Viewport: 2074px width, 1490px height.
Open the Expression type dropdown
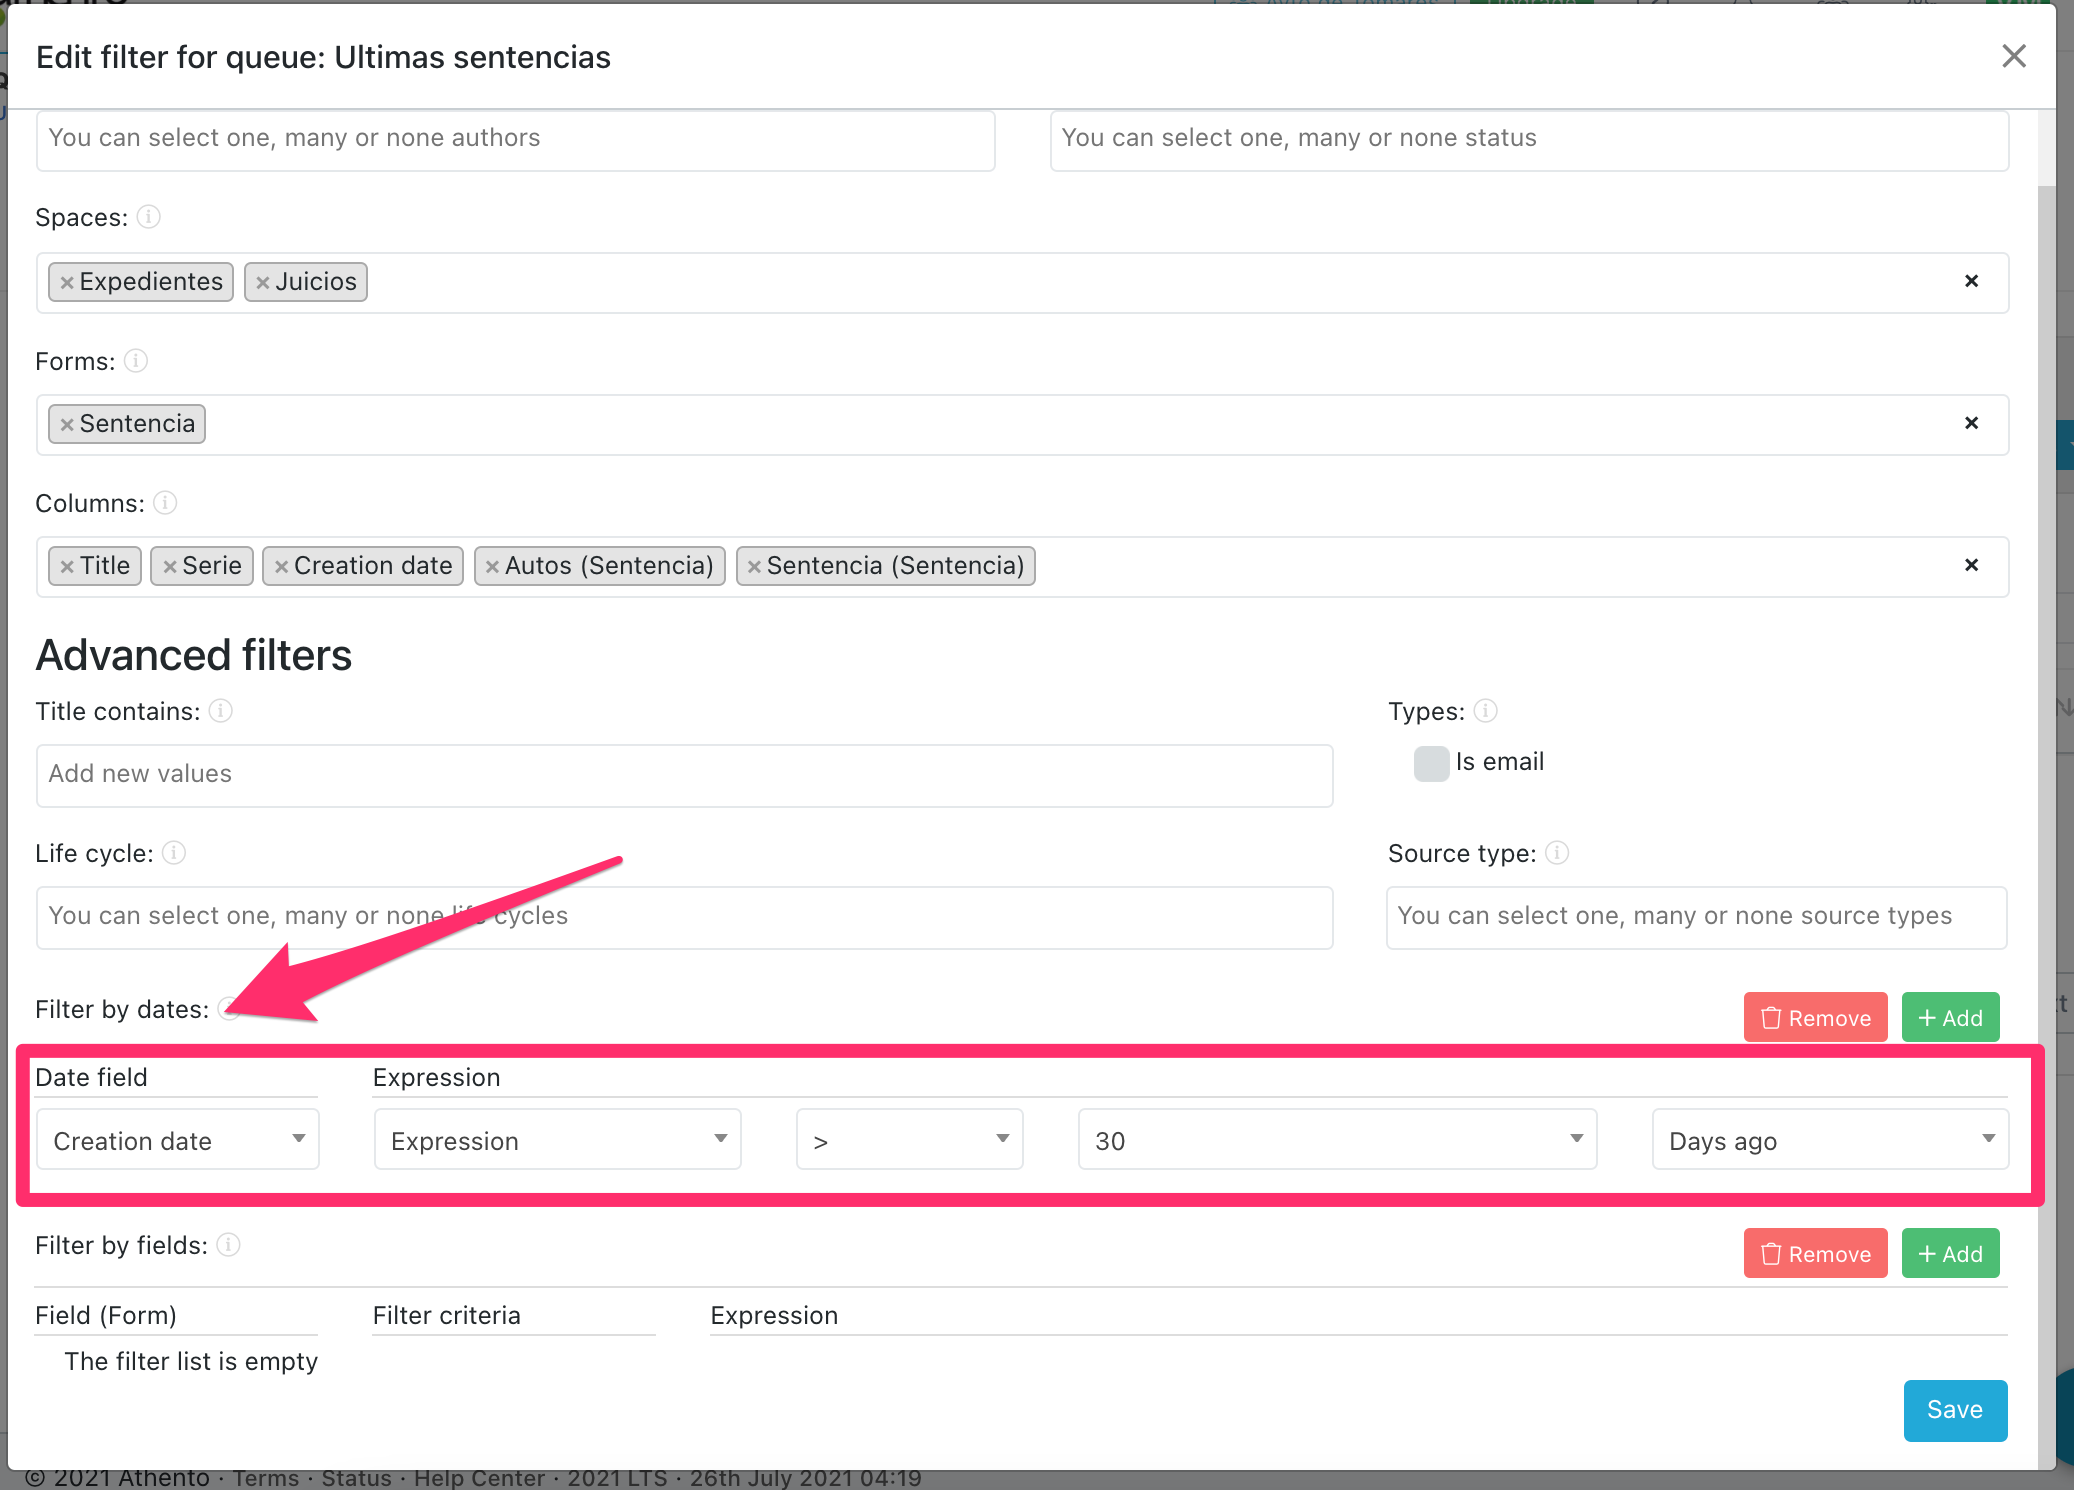(557, 1140)
